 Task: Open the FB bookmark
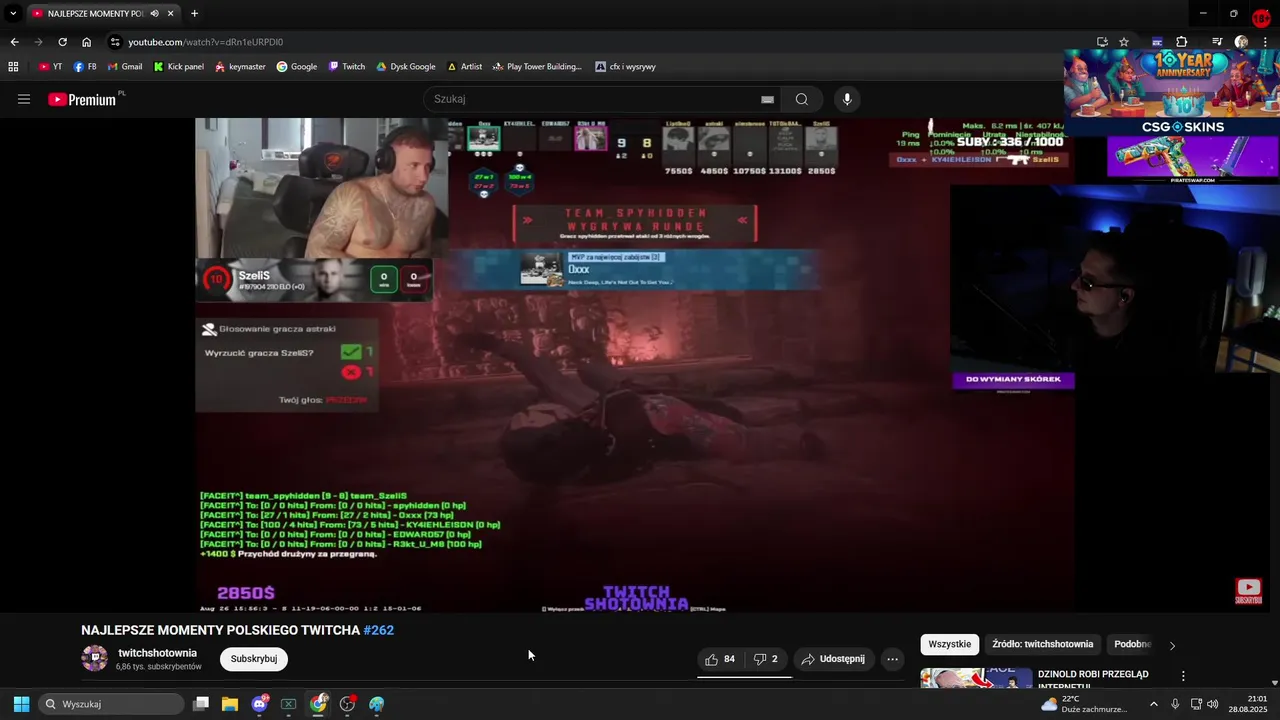coord(85,67)
